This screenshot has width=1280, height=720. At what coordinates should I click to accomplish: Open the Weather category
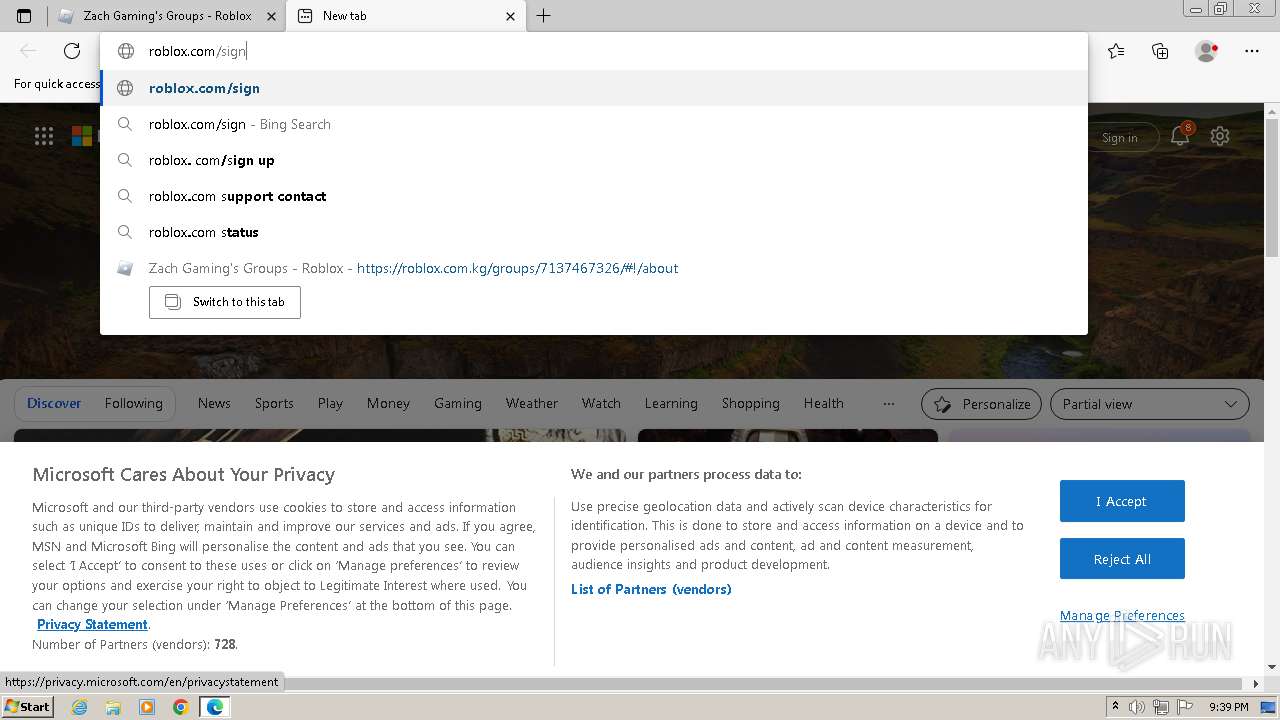pos(532,403)
